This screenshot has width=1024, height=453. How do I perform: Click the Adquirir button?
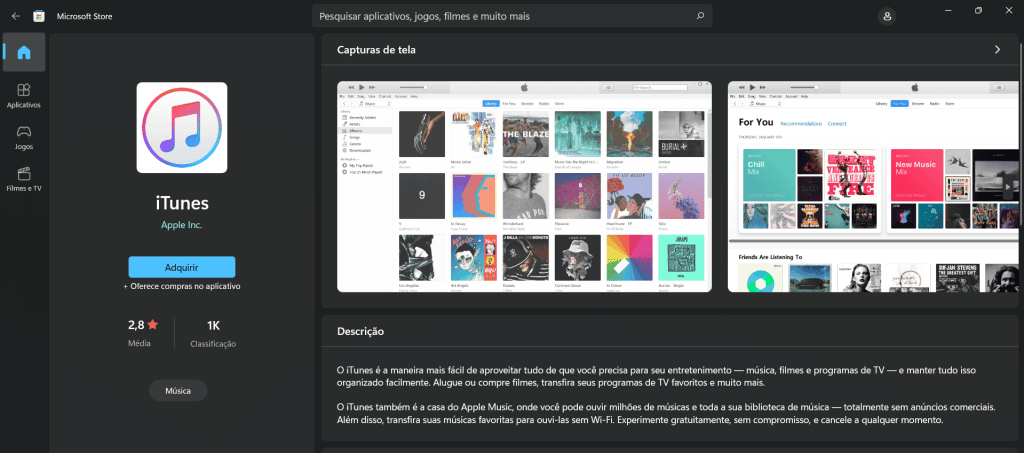point(182,267)
